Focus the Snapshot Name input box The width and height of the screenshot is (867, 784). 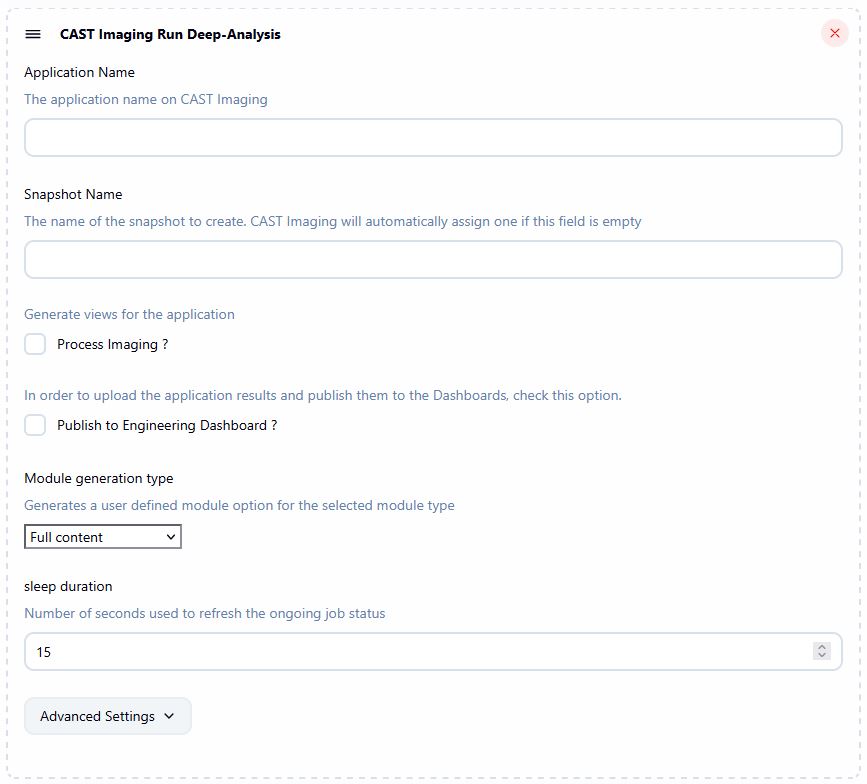point(433,259)
